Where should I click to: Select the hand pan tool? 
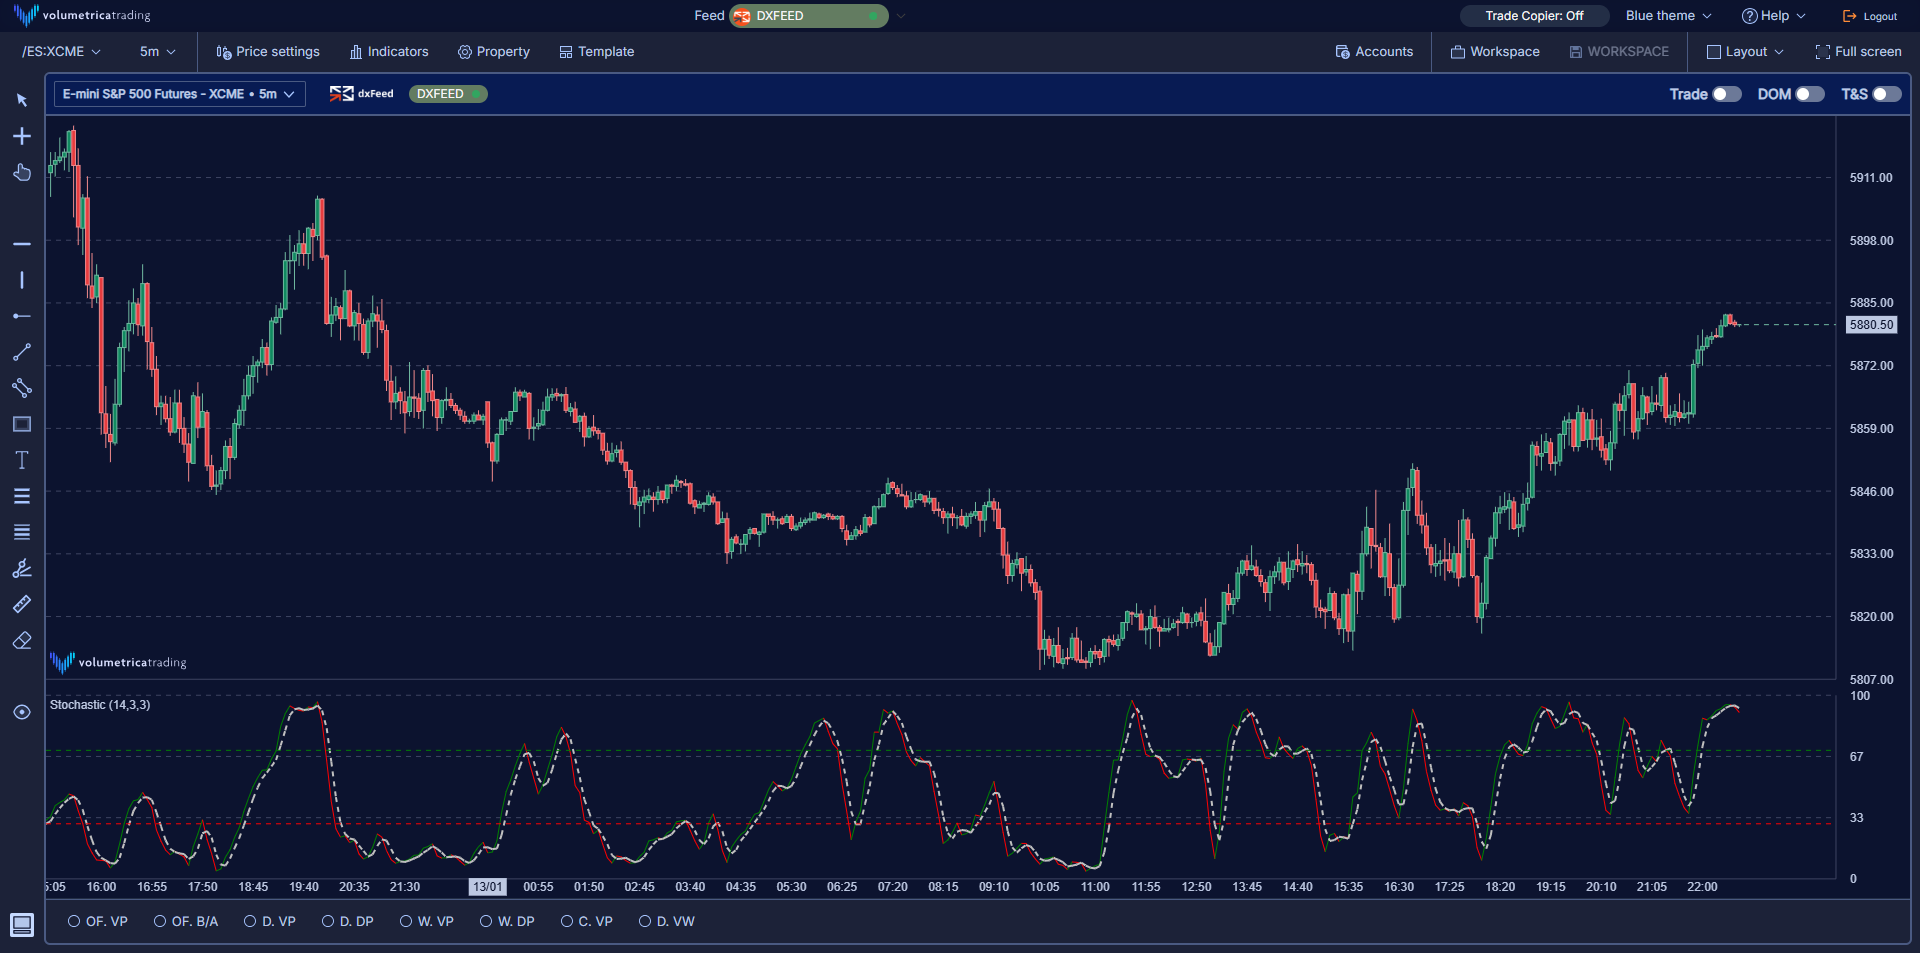(x=22, y=172)
